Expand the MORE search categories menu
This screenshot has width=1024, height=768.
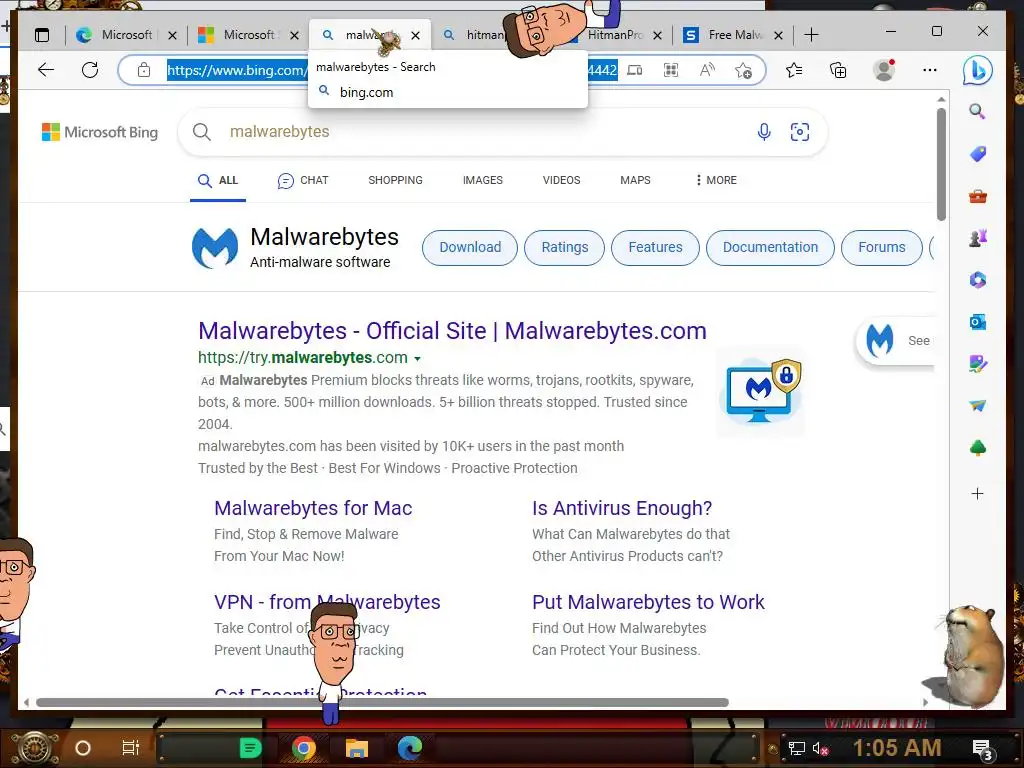pos(716,180)
